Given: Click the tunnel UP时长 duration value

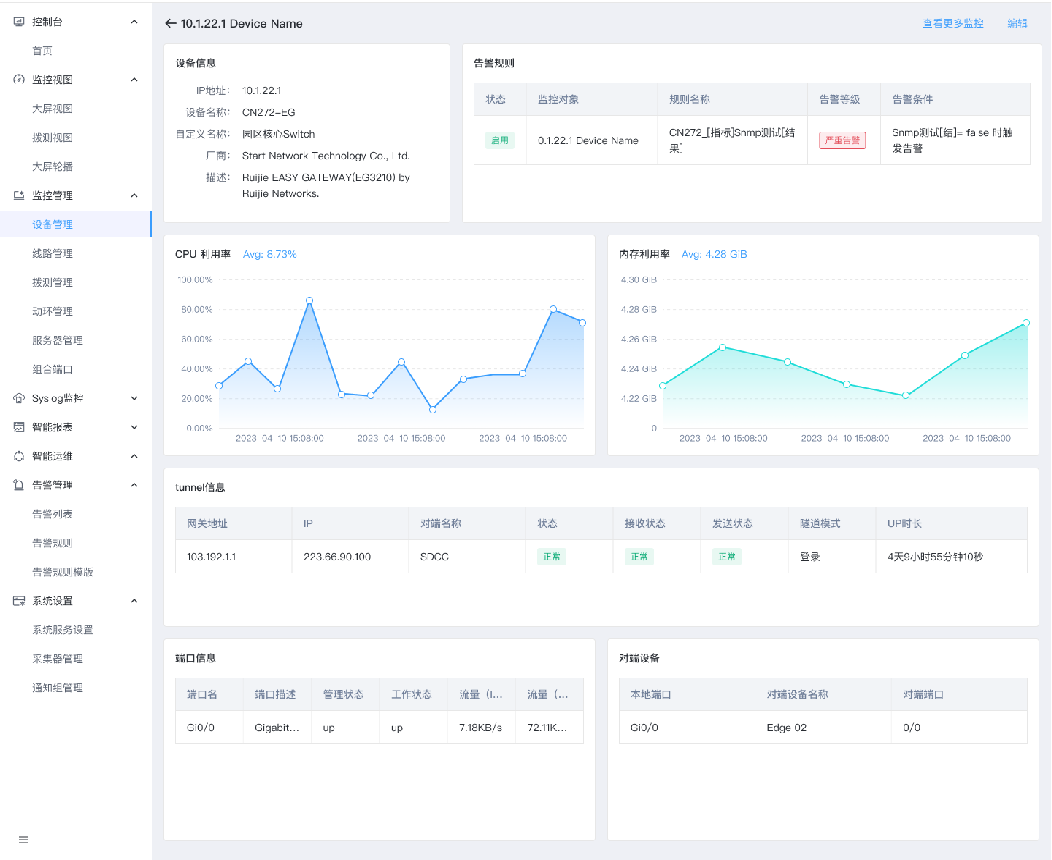Looking at the screenshot, I should [x=935, y=557].
